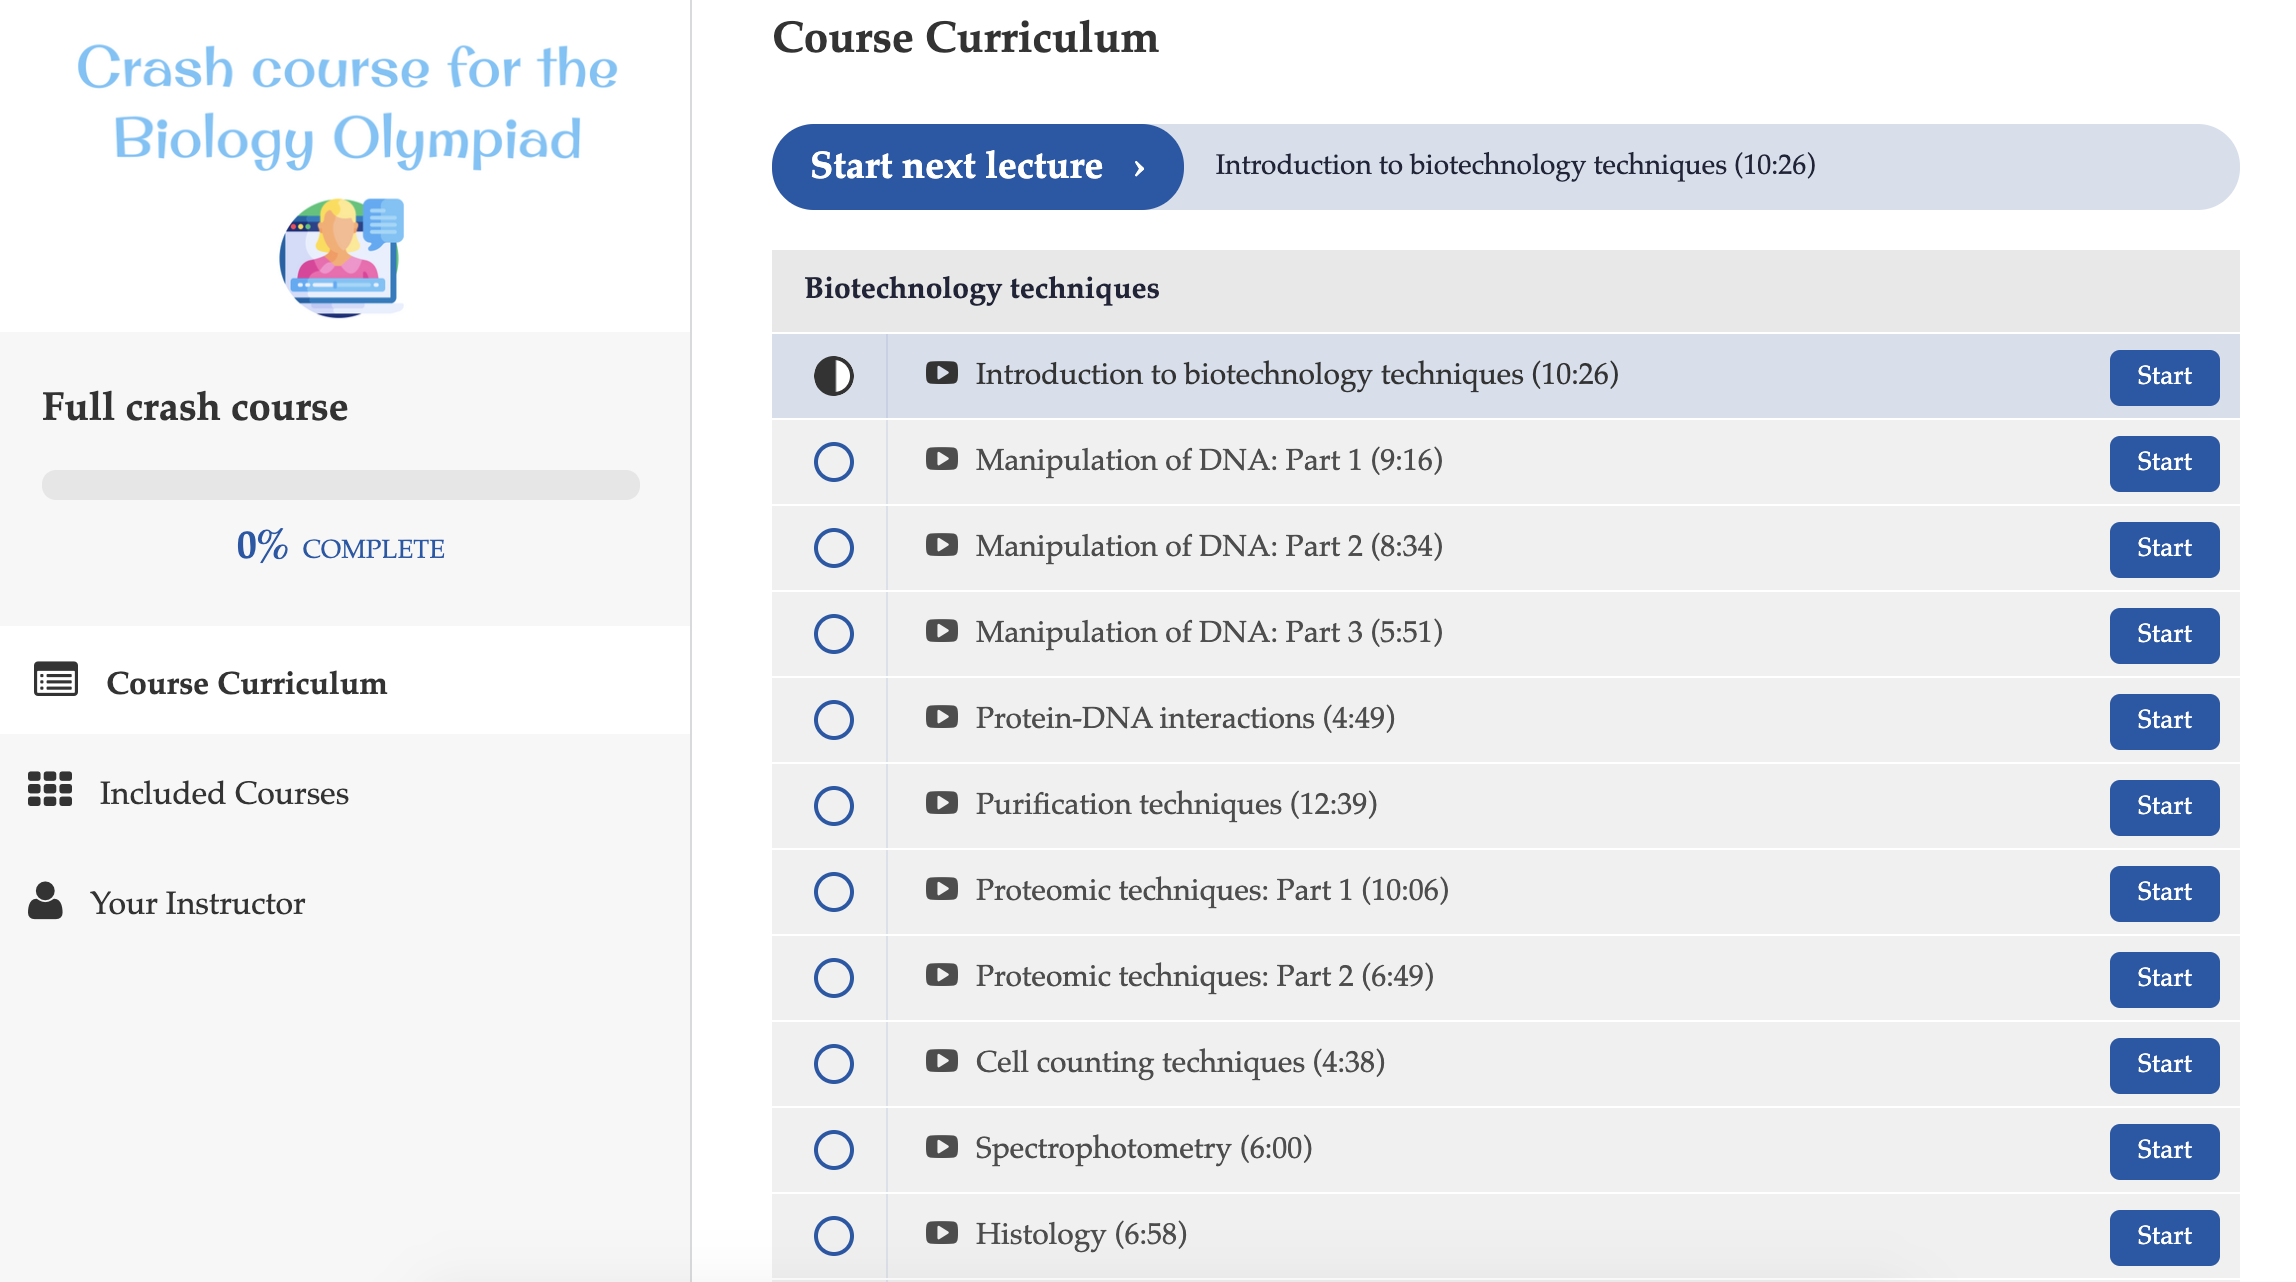Click video icon beside Protein-DNA interactions

click(941, 717)
